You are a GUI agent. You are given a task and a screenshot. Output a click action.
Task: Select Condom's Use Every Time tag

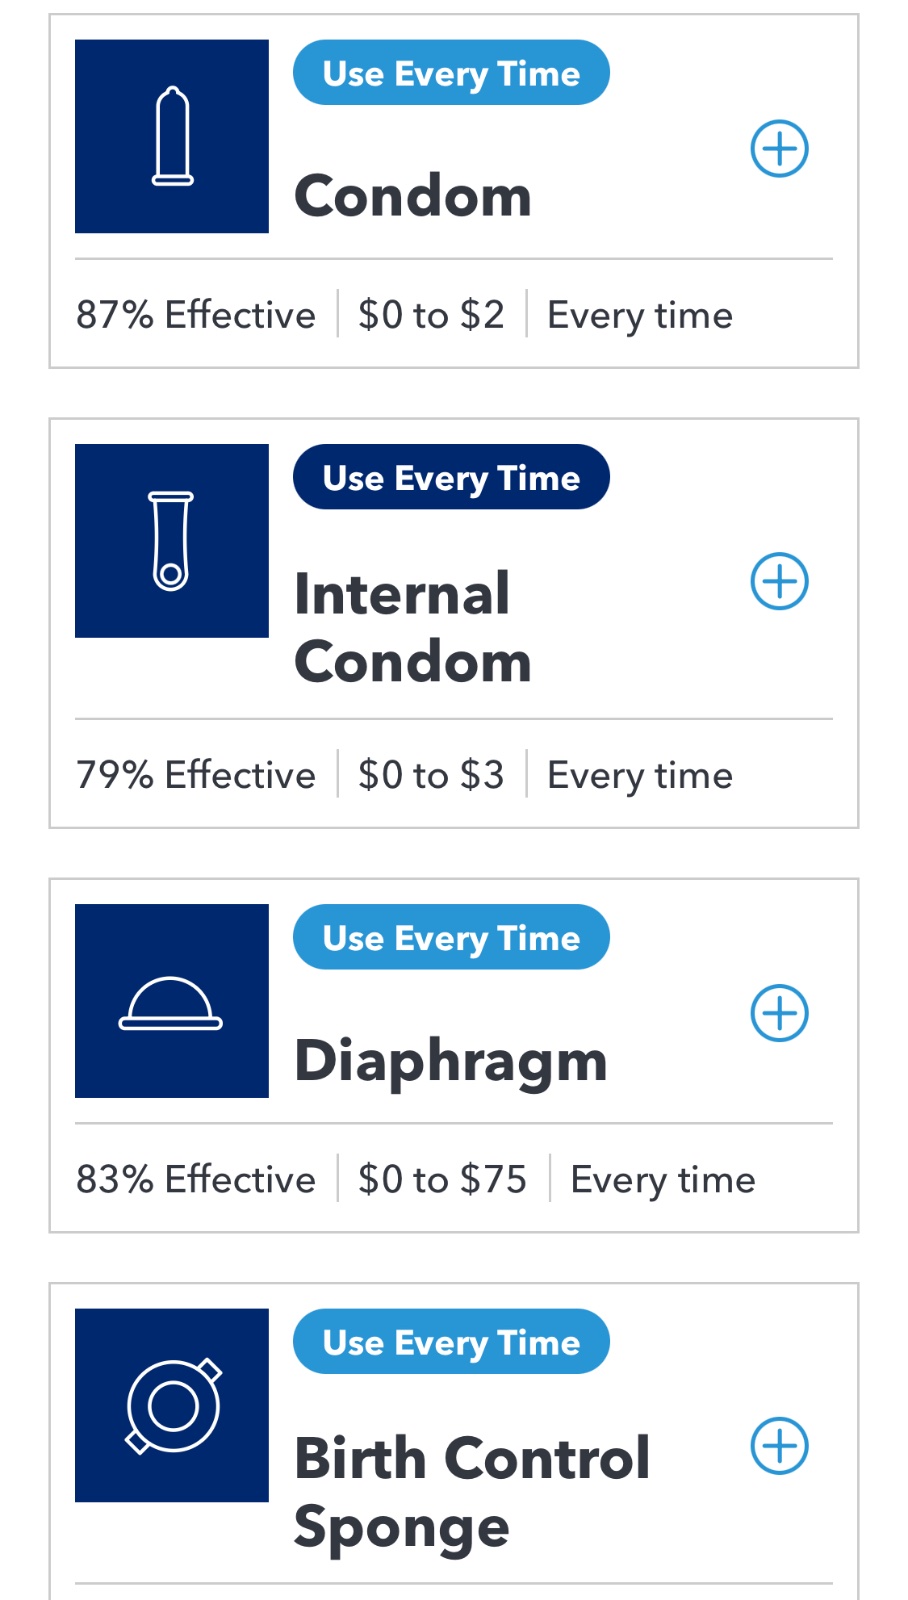(x=451, y=73)
